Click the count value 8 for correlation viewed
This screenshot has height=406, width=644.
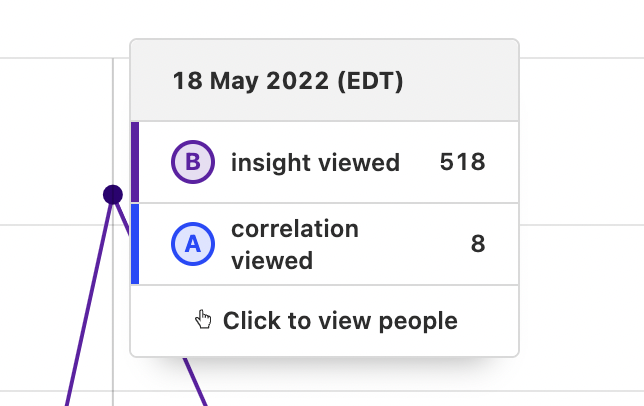(478, 245)
